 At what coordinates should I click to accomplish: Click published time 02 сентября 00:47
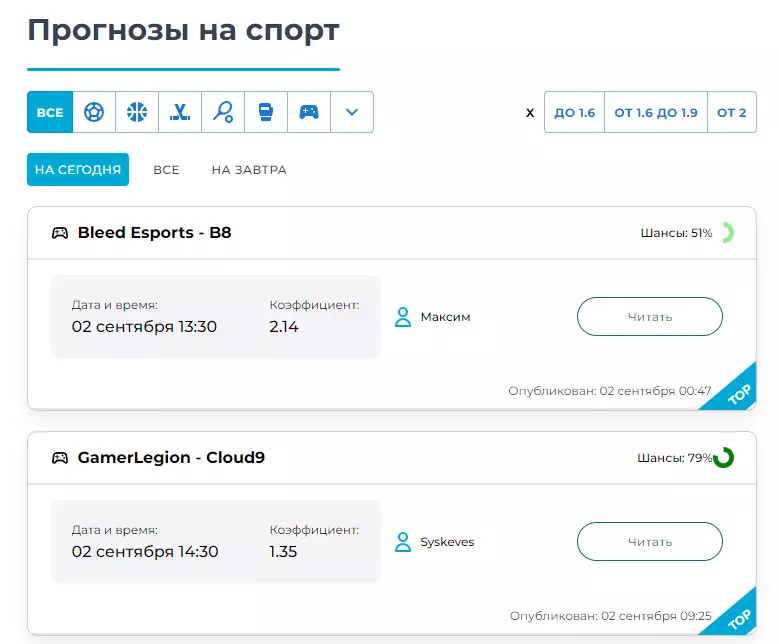[x=655, y=391]
